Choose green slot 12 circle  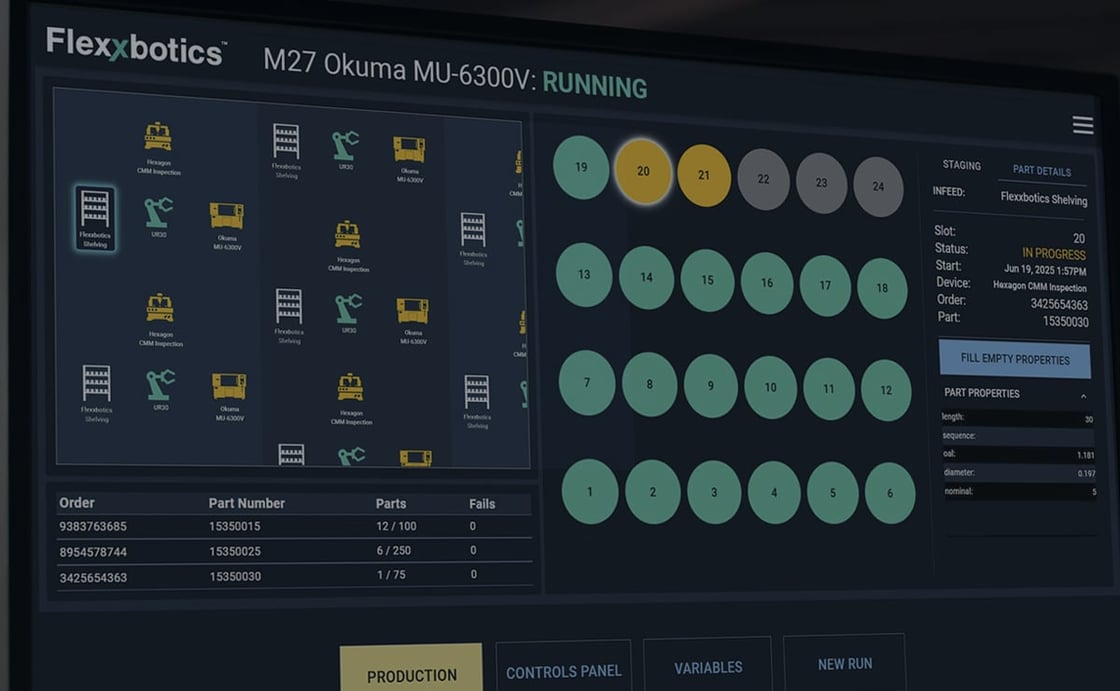[885, 390]
